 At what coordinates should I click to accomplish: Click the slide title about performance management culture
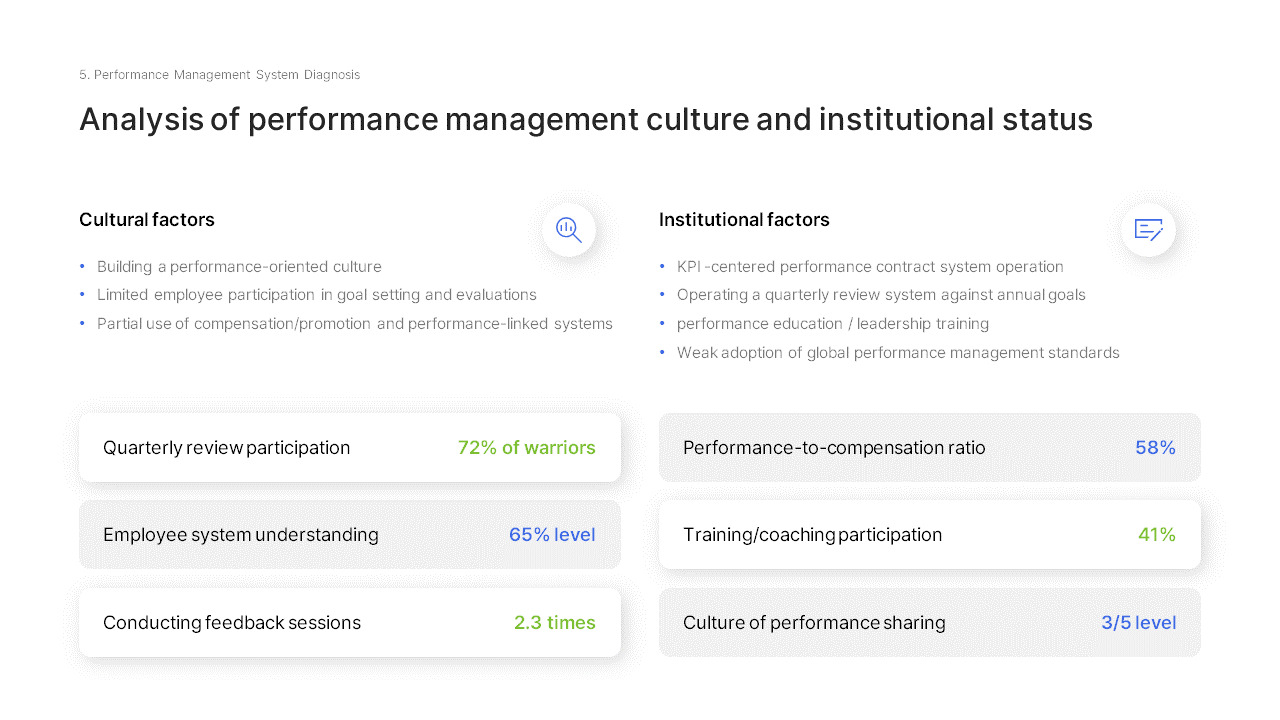(585, 119)
